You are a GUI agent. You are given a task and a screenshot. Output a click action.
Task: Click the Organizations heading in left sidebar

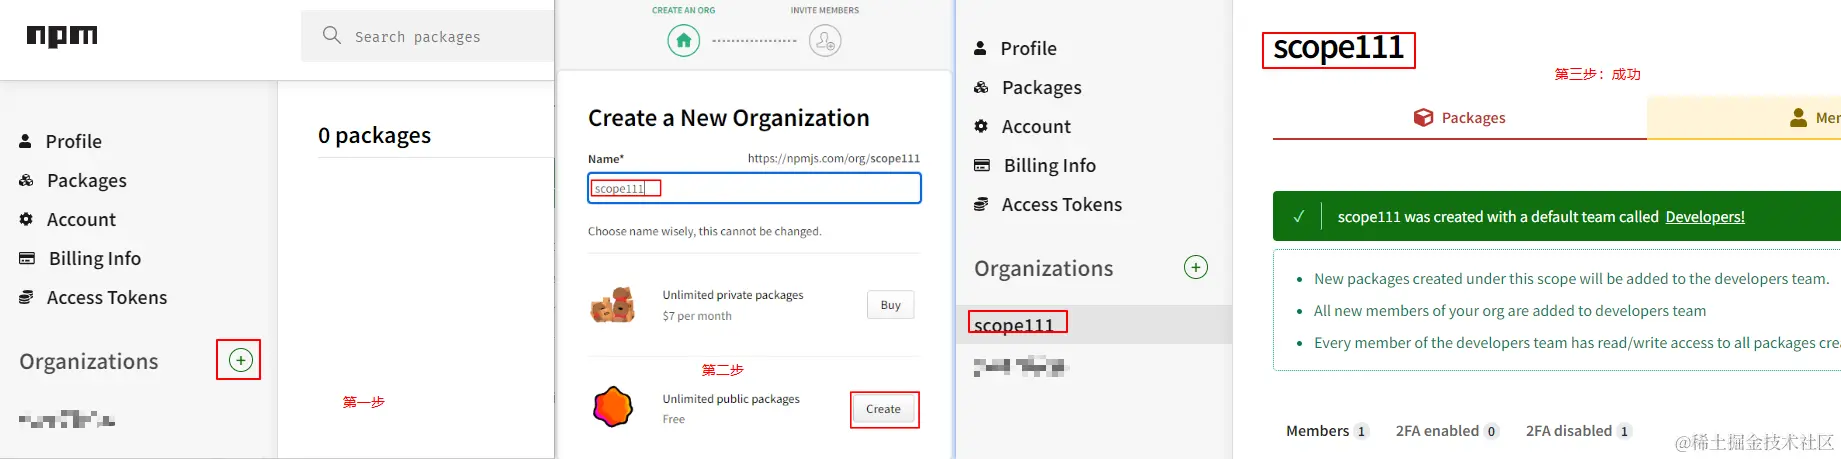point(89,361)
